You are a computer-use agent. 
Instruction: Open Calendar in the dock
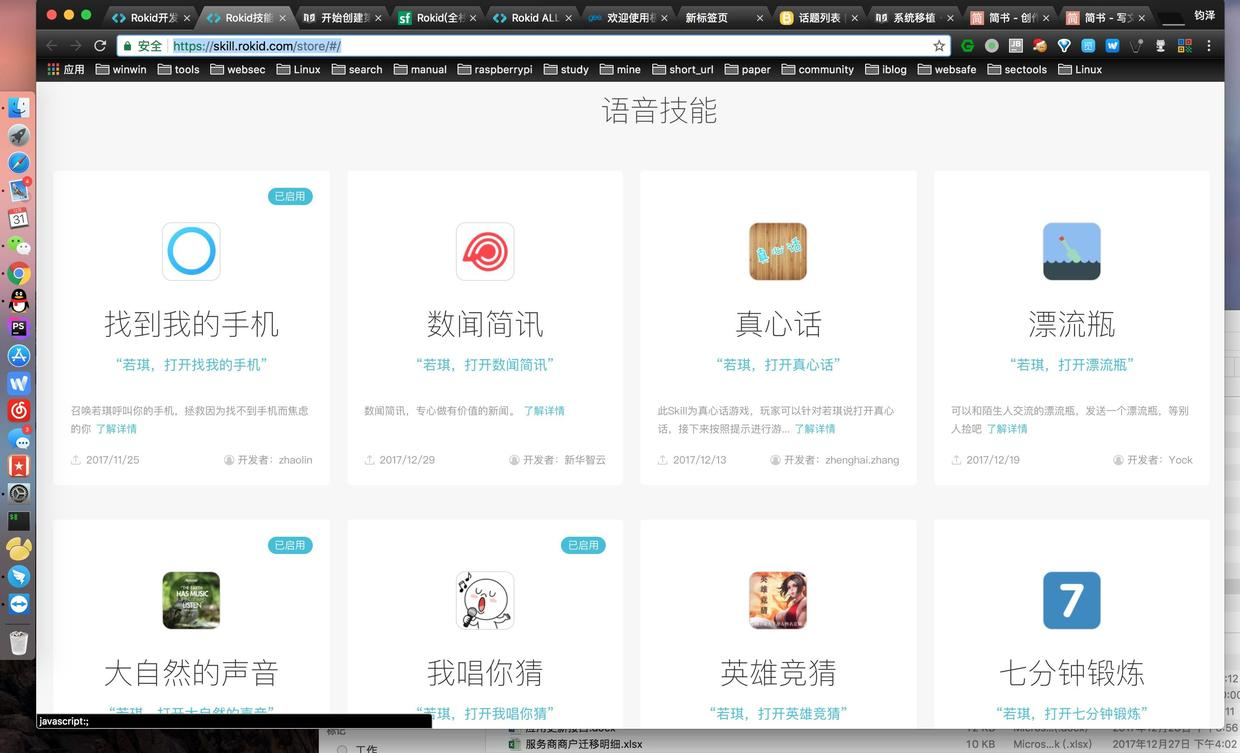tap(19, 218)
